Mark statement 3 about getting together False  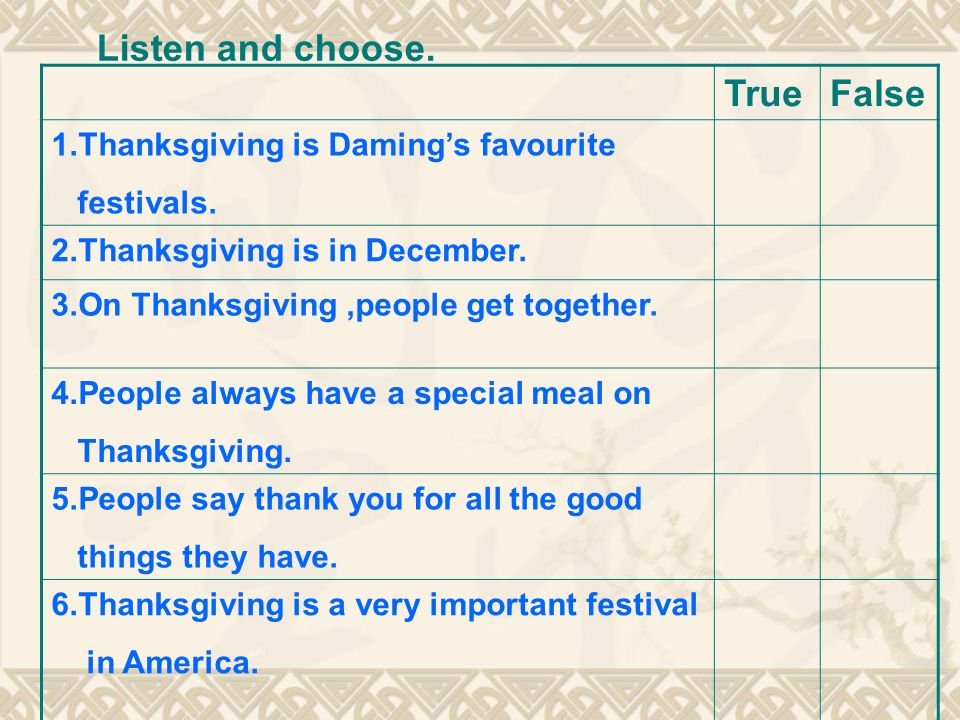pos(879,324)
